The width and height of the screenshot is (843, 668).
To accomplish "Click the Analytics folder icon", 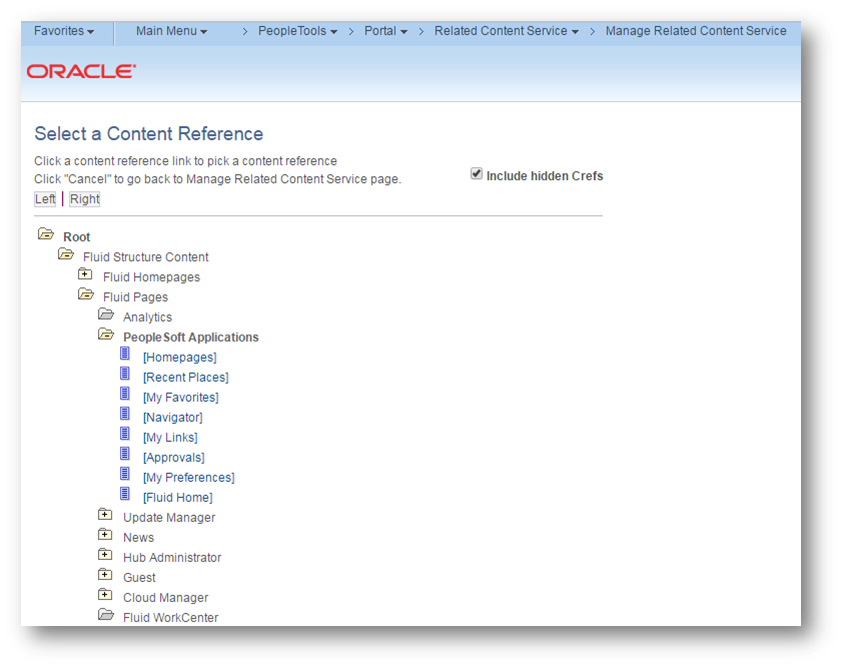I will [x=106, y=314].
